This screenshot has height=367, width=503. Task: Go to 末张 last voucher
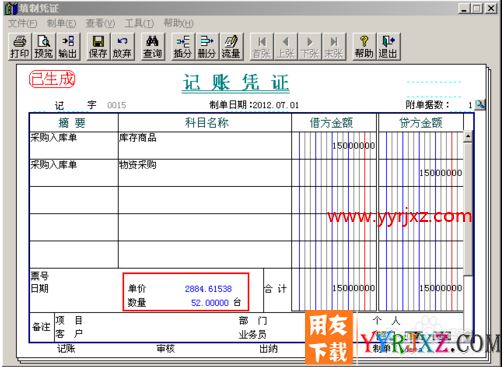pos(334,46)
